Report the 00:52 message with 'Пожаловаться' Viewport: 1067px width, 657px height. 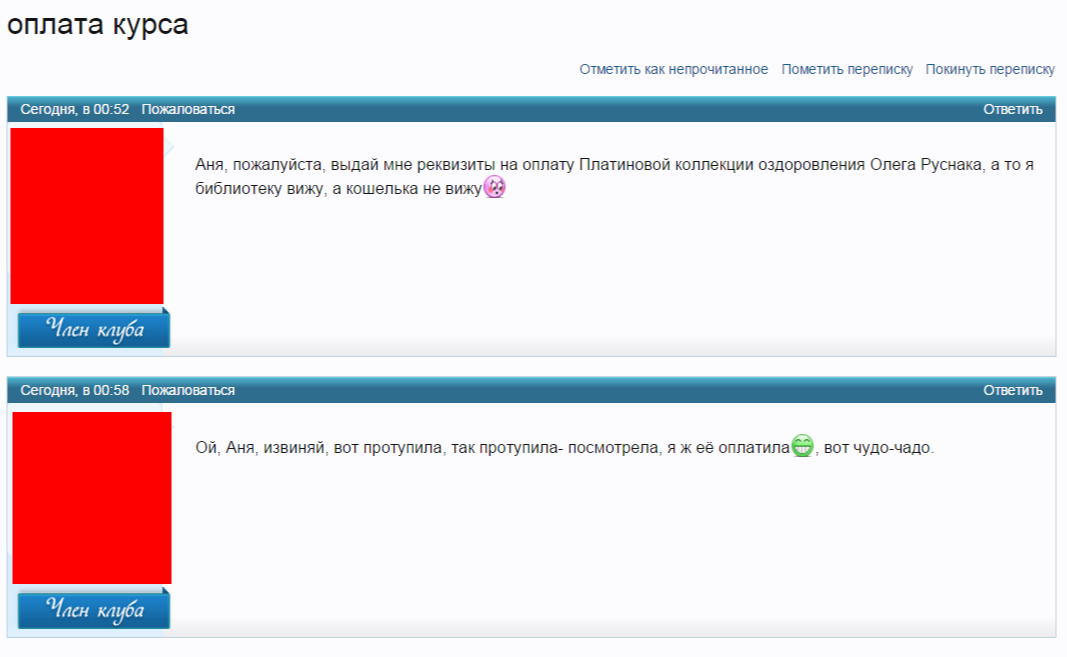[x=188, y=109]
